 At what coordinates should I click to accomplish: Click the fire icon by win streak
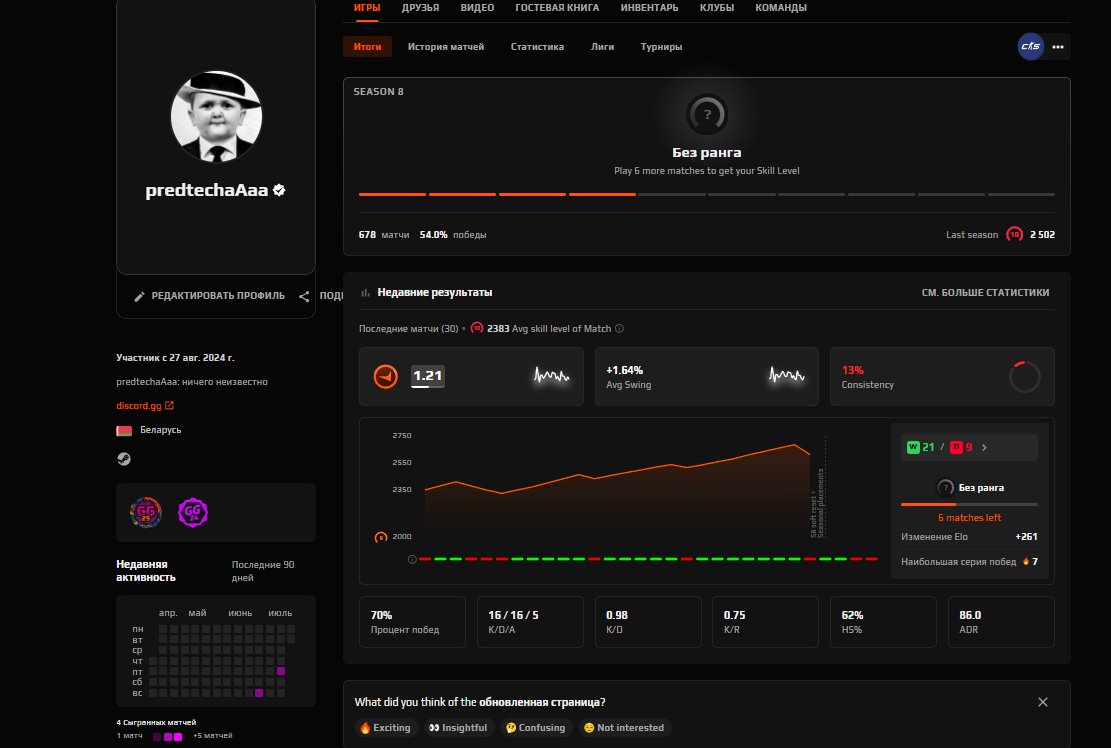[1025, 562]
